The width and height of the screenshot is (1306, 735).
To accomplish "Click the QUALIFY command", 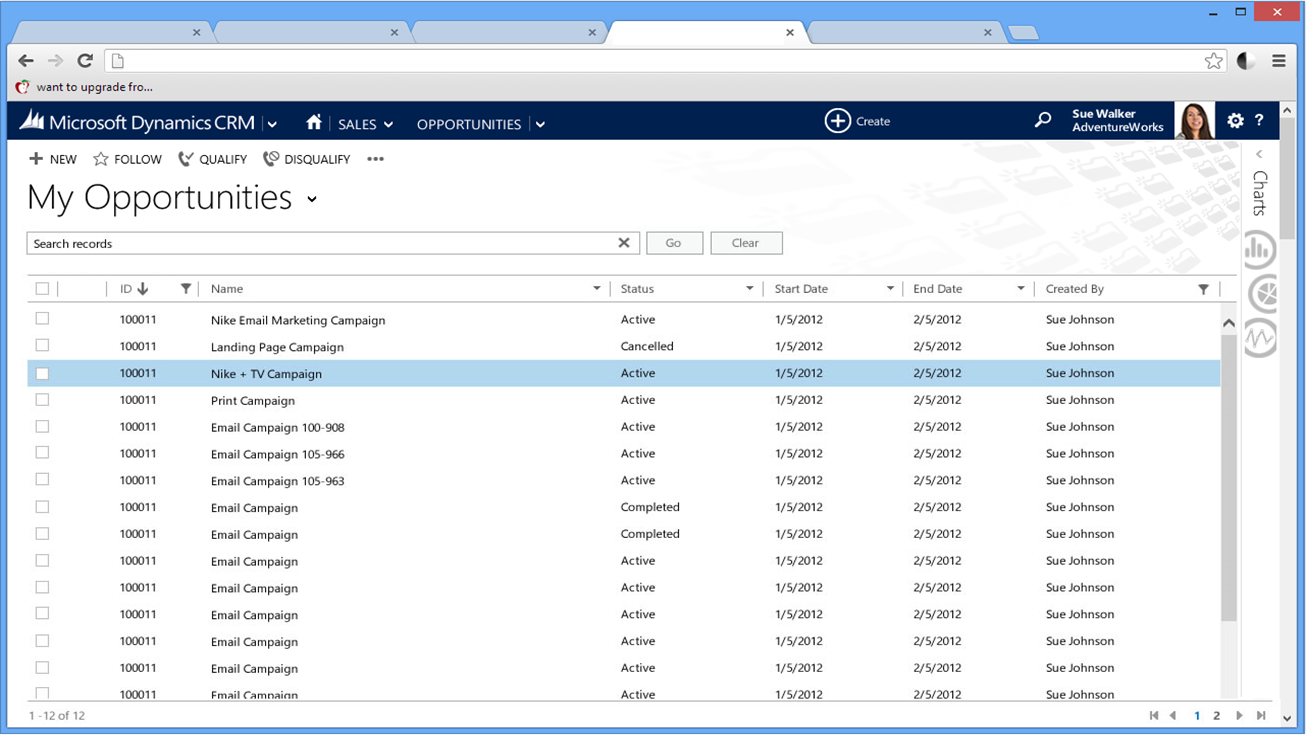I will [212, 159].
